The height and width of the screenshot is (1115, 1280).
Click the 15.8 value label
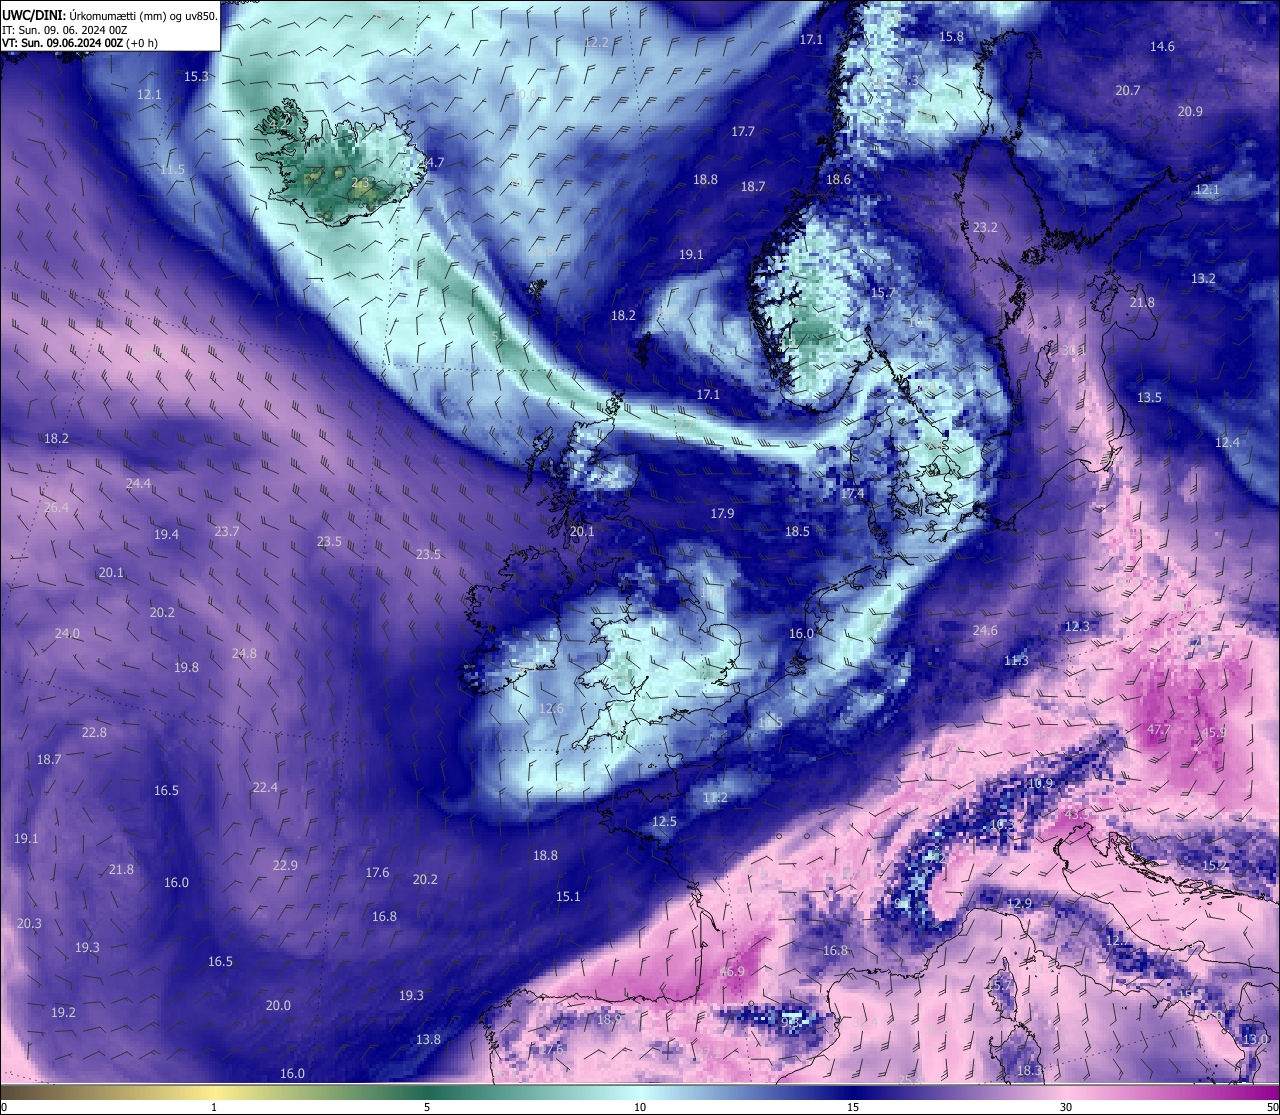pos(951,36)
